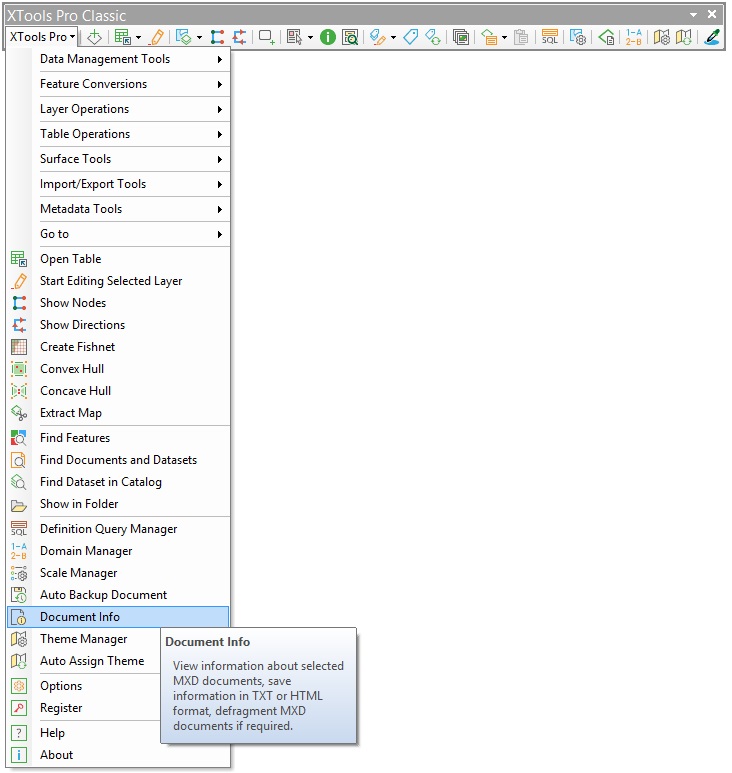Image resolution: width=732 pixels, height=773 pixels.
Task: Click the Create Fishnet grid icon in menu
Action: tap(19, 347)
